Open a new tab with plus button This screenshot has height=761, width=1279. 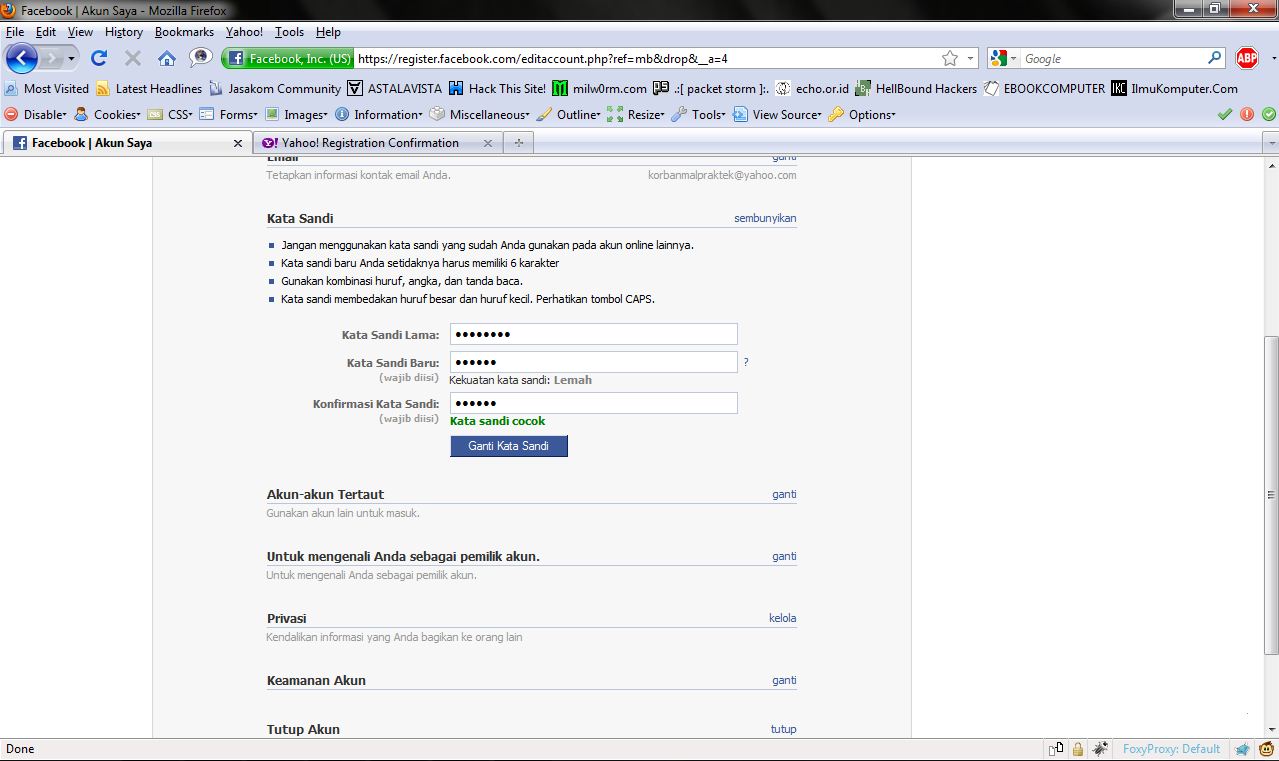click(518, 143)
